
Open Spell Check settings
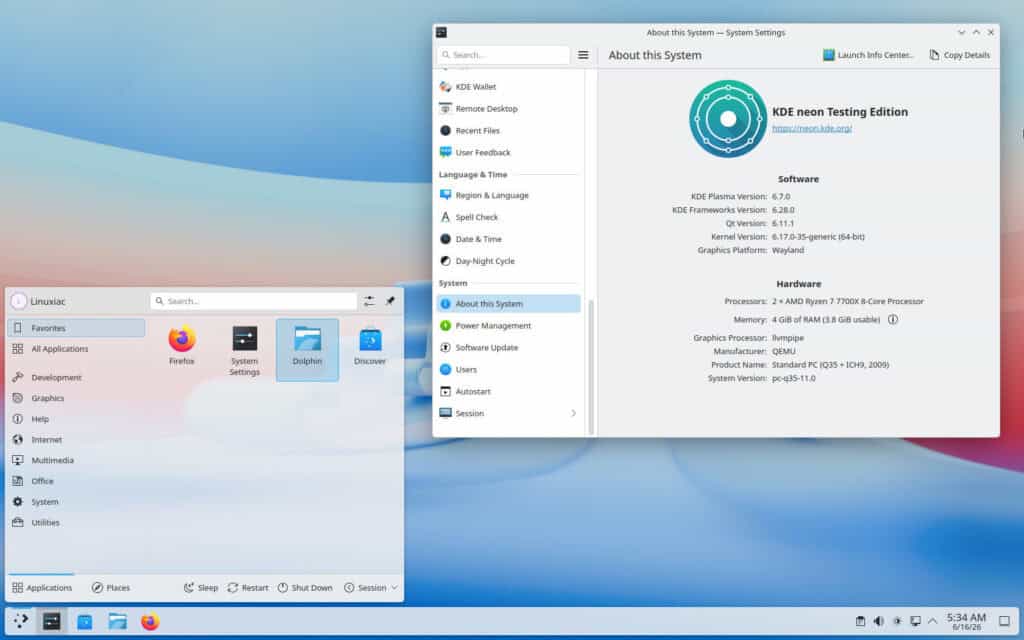(508, 217)
